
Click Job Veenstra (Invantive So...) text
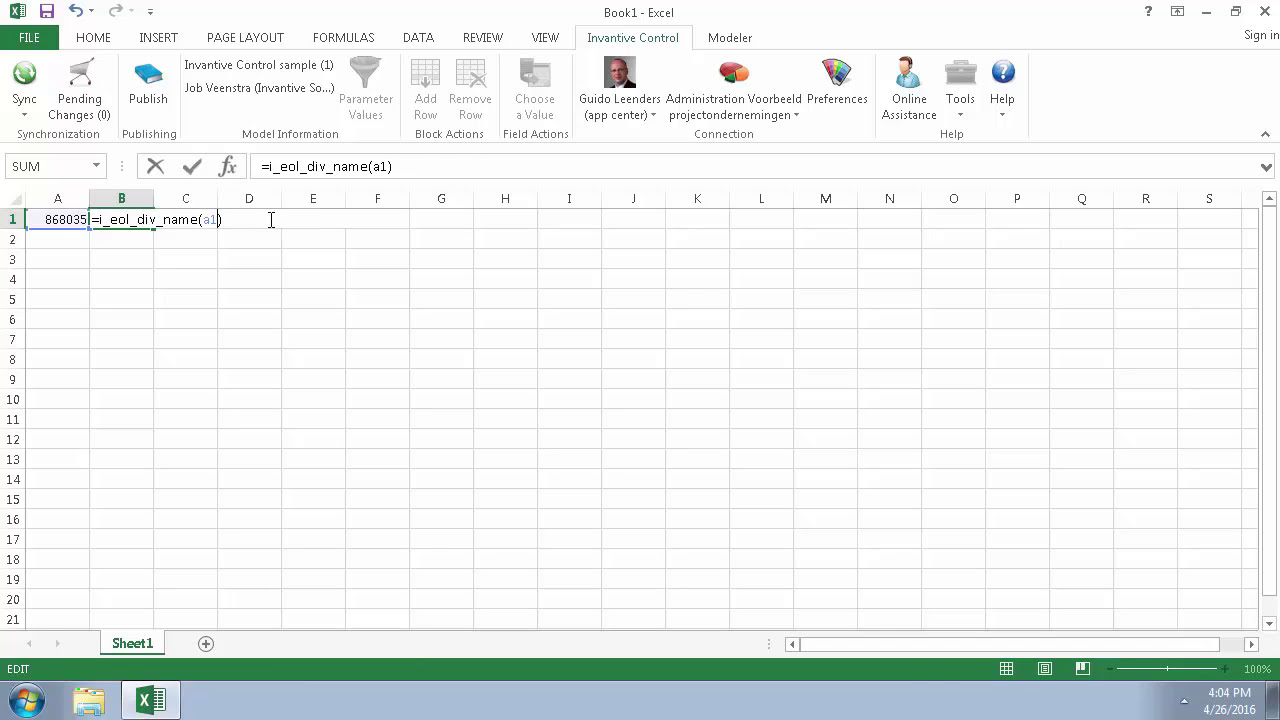tap(259, 88)
